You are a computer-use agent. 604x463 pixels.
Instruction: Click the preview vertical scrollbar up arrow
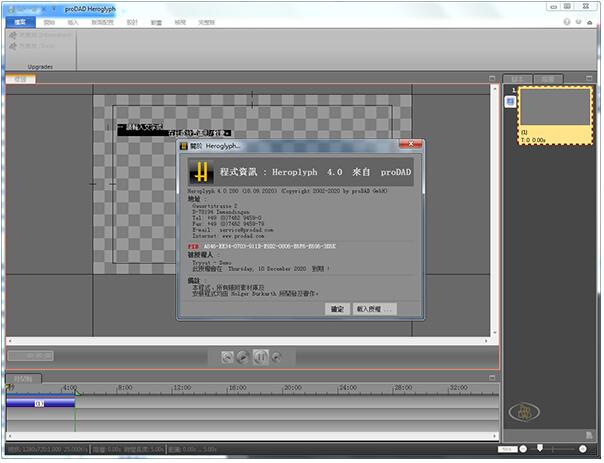point(495,88)
